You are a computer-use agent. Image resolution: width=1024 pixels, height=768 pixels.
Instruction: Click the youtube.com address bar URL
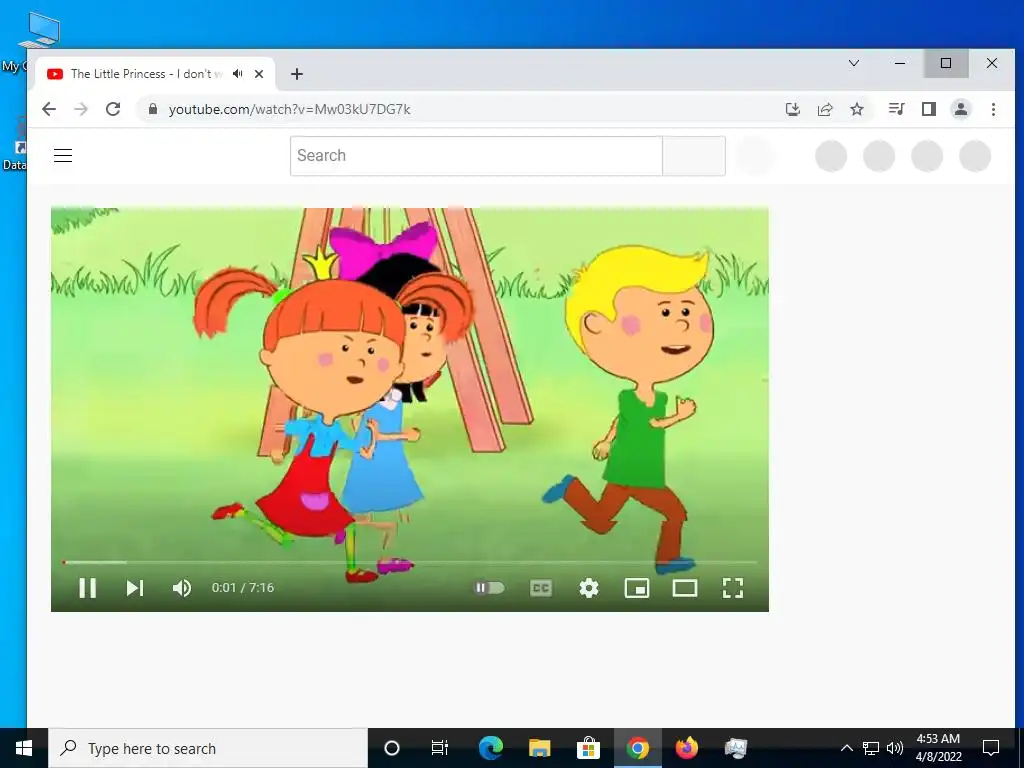(289, 109)
